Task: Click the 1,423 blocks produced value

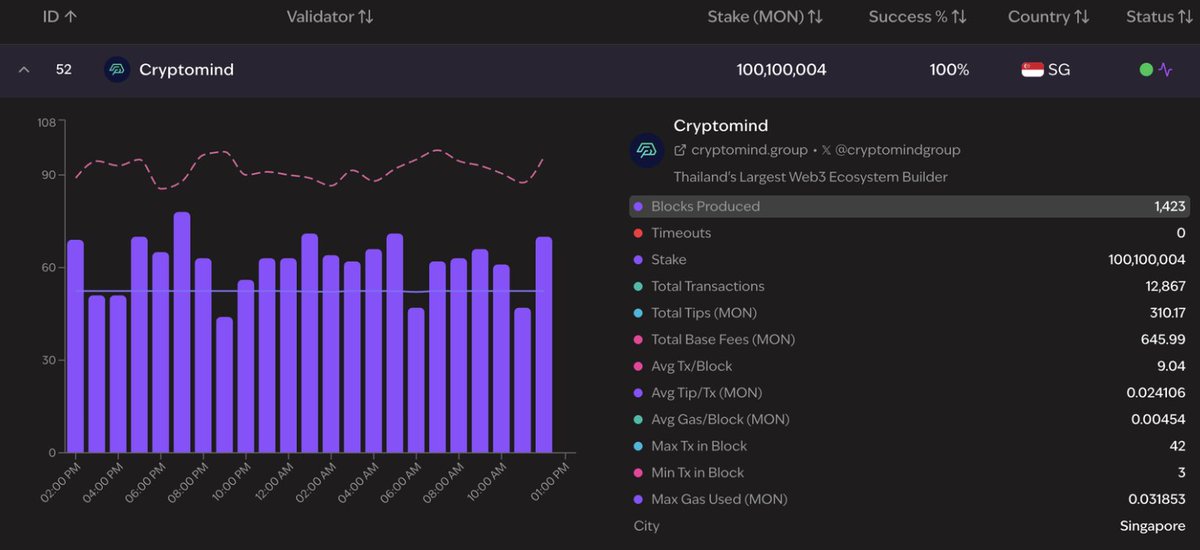Action: click(1170, 206)
